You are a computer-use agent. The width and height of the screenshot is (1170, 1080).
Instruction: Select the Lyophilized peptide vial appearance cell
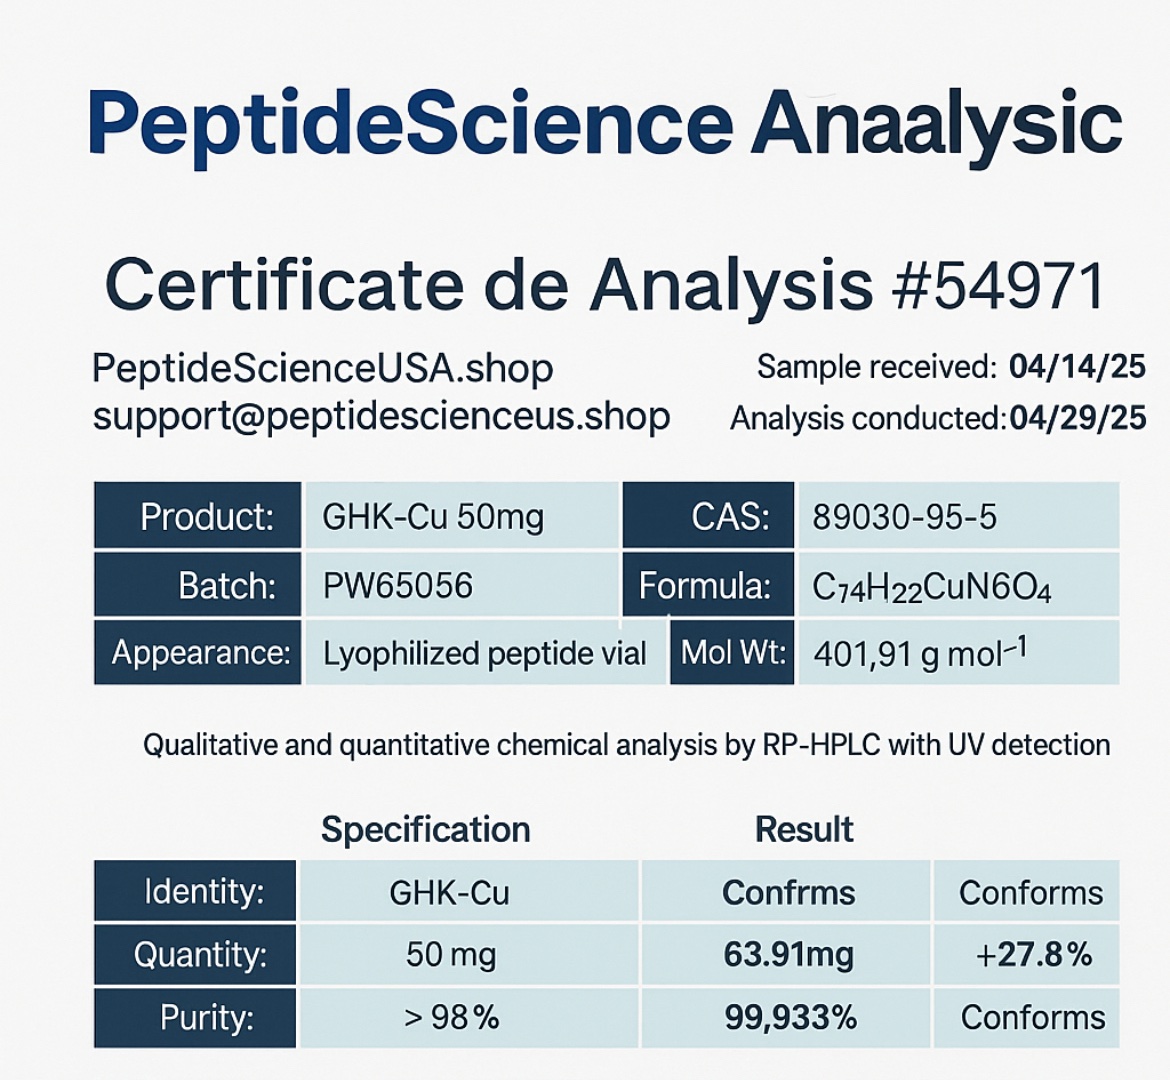point(485,652)
